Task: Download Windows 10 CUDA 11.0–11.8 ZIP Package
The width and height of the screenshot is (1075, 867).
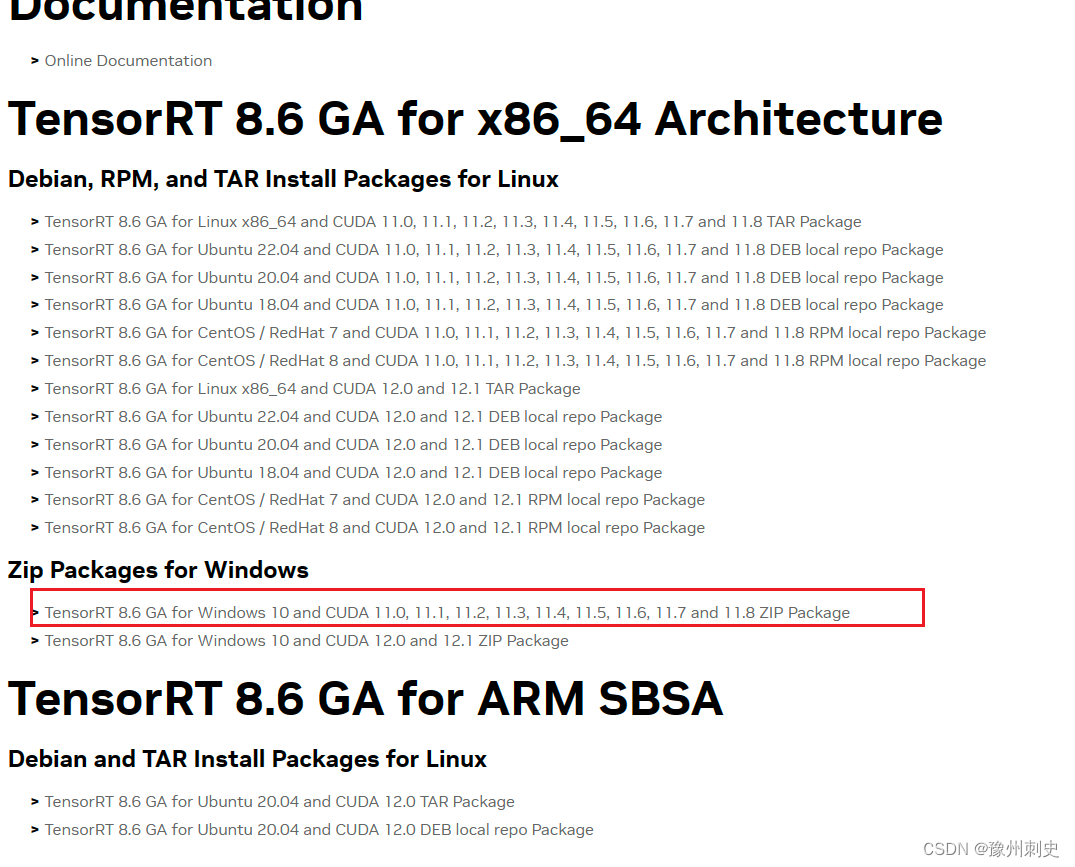Action: pos(447,613)
